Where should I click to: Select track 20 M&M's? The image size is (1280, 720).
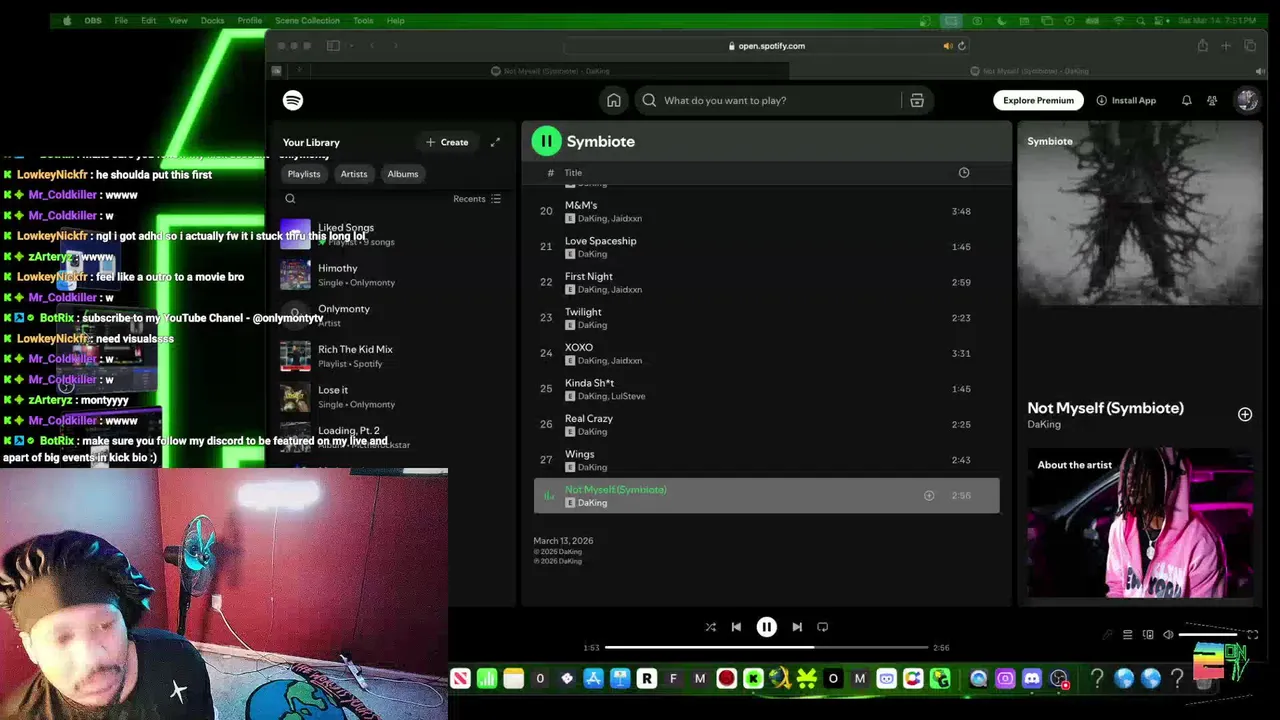(x=767, y=211)
